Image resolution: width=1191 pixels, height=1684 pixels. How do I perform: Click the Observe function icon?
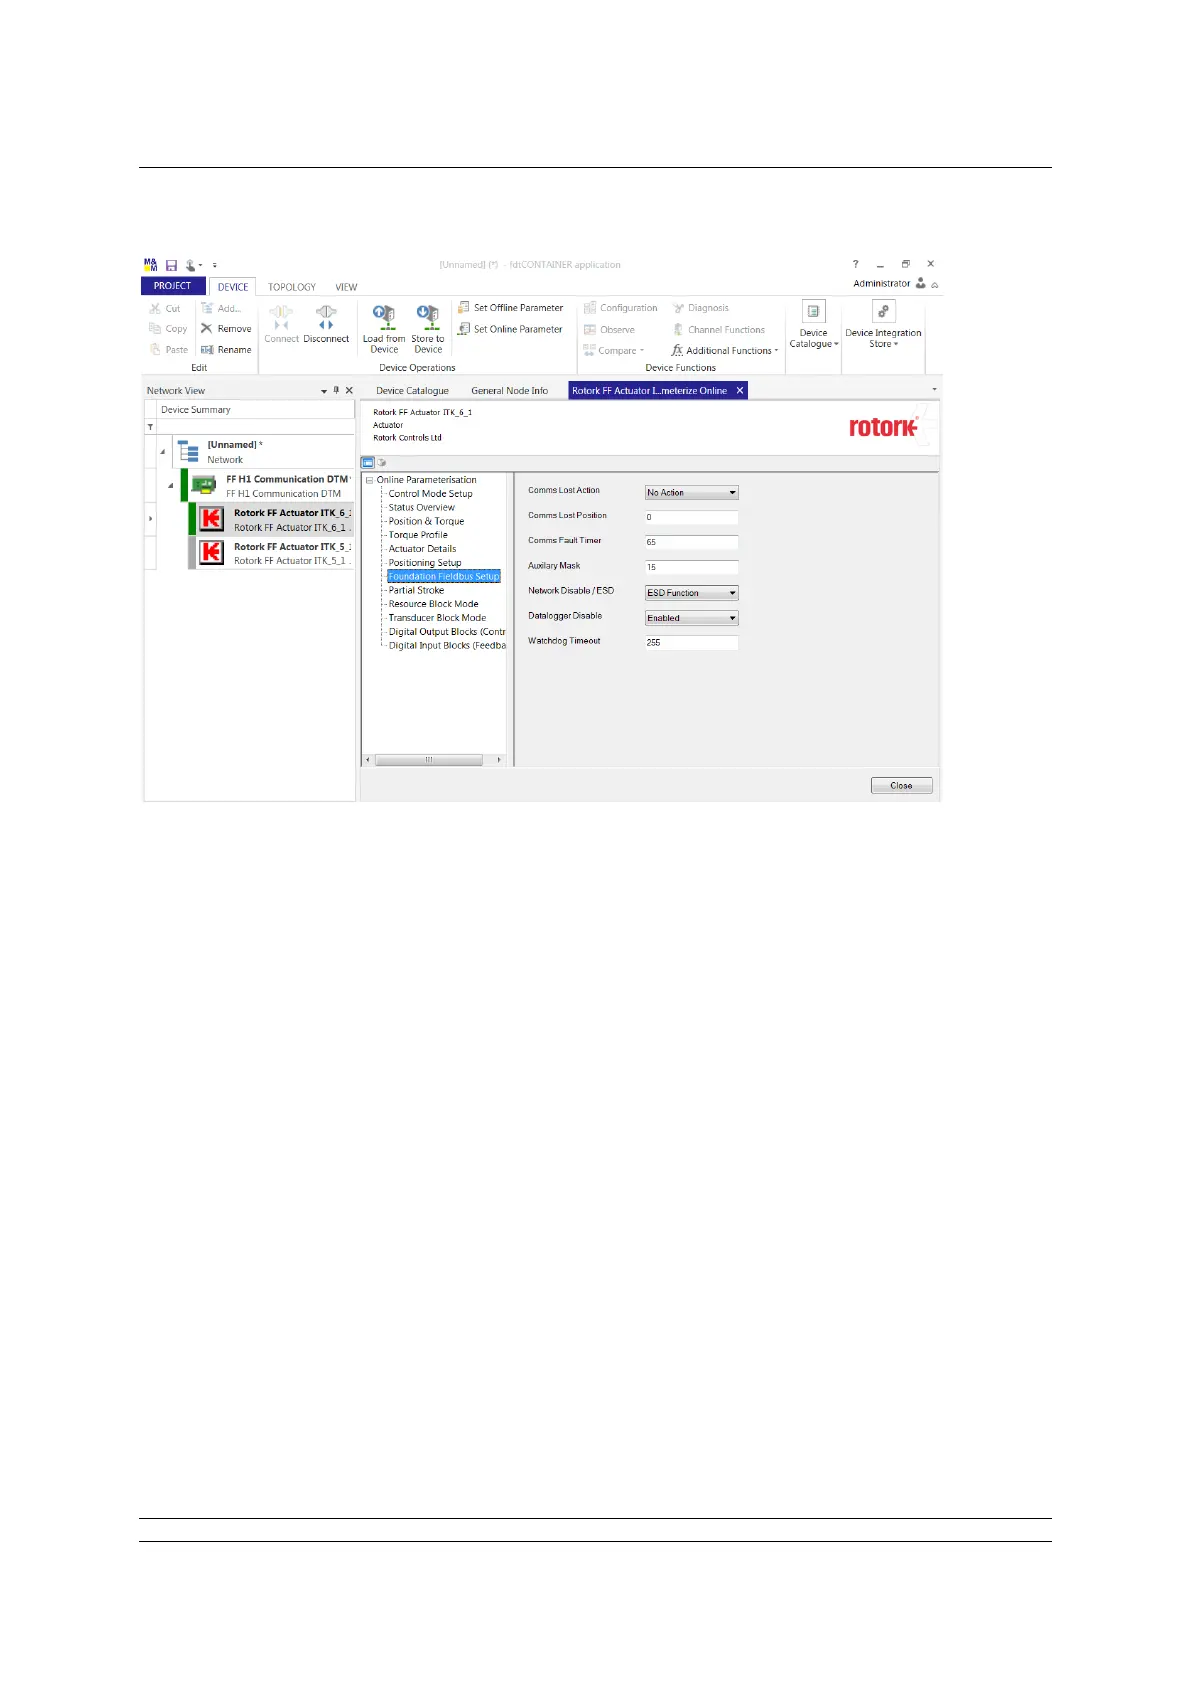tap(590, 330)
